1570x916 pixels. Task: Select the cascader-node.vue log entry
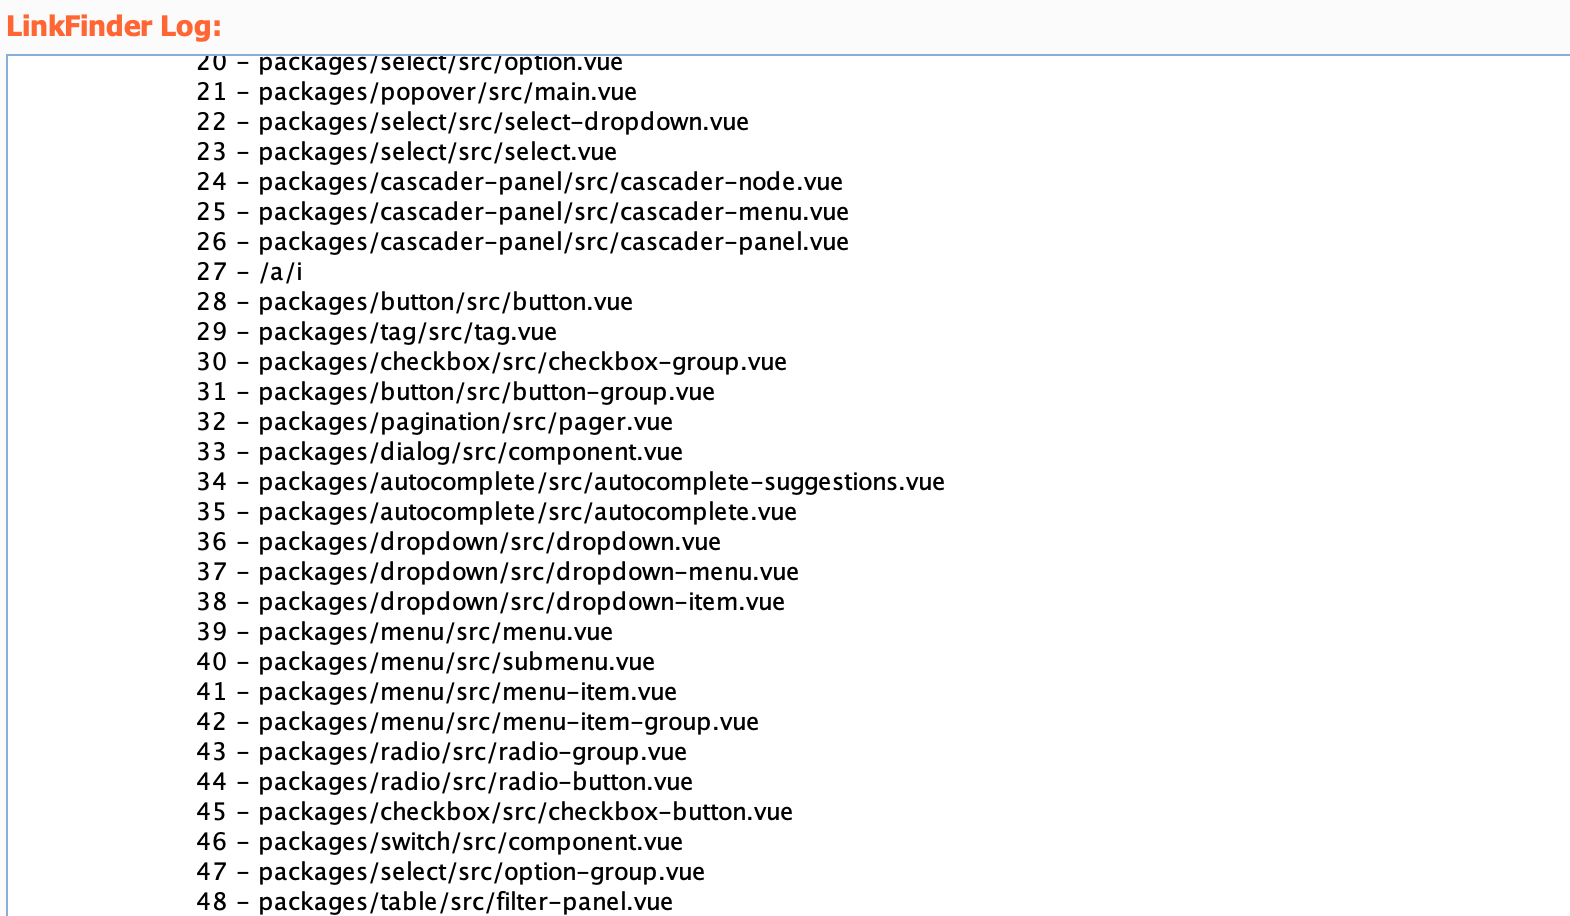pos(550,182)
